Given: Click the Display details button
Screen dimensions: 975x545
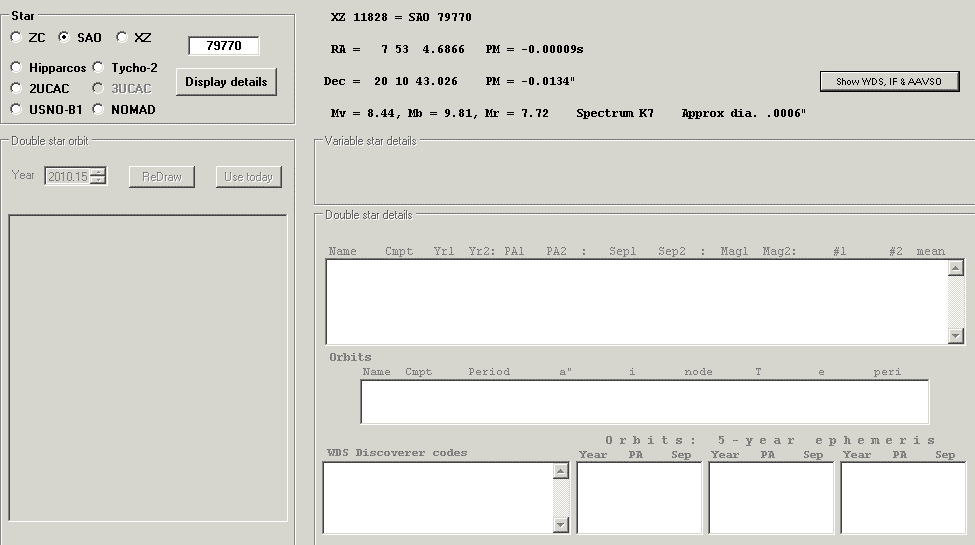Looking at the screenshot, I should 226,82.
